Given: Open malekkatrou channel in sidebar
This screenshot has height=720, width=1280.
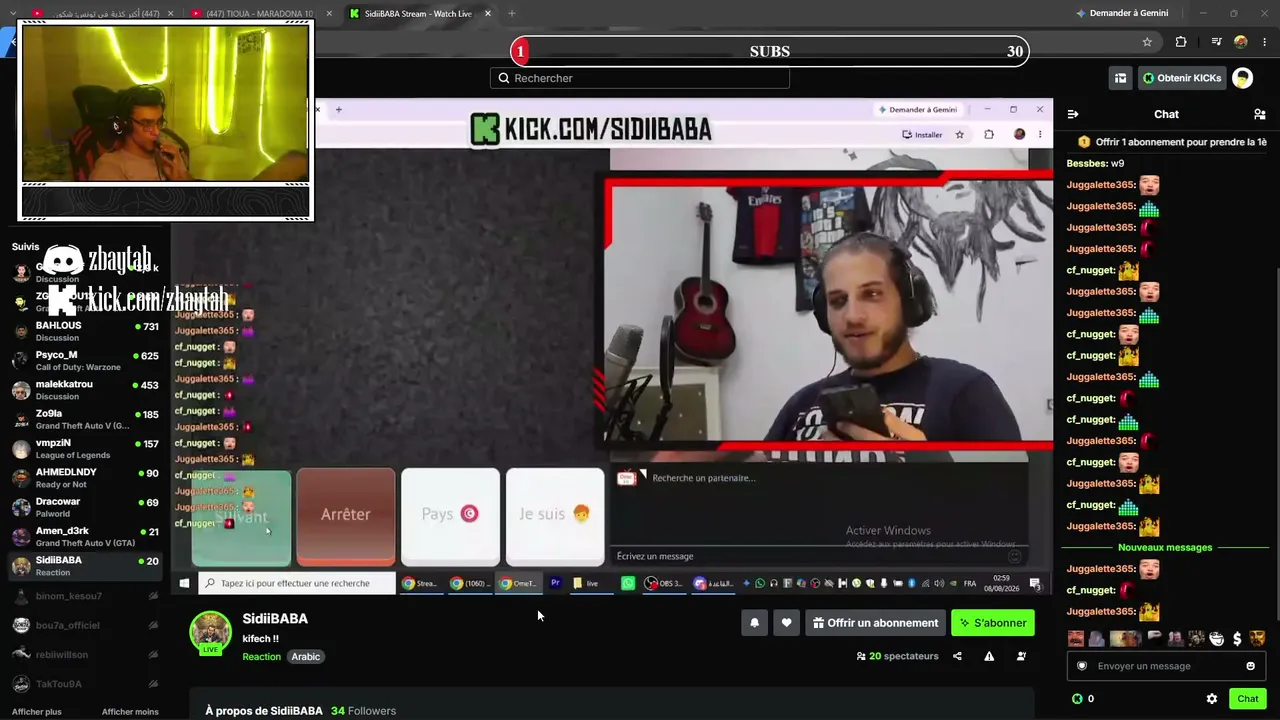Looking at the screenshot, I should (x=85, y=390).
